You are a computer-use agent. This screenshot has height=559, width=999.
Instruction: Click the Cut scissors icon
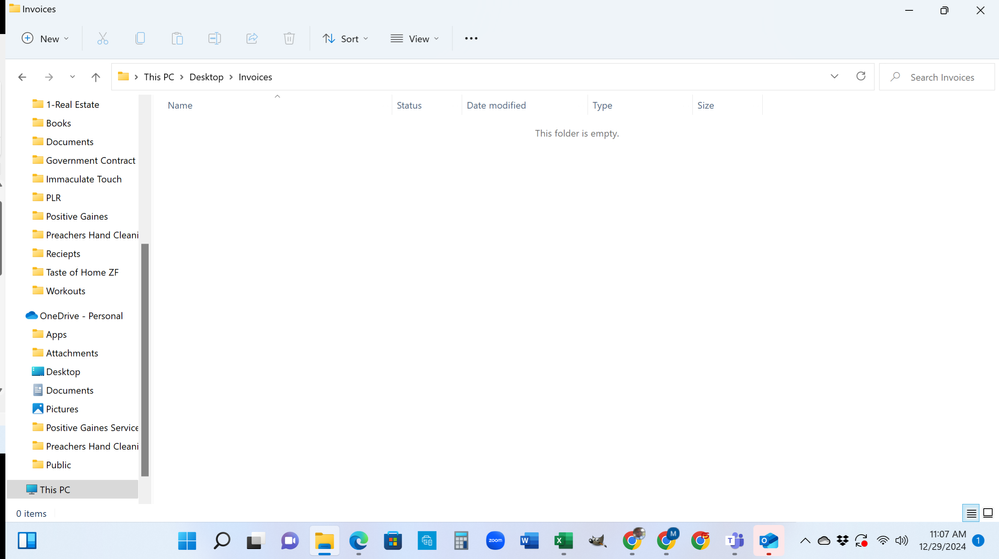(103, 39)
